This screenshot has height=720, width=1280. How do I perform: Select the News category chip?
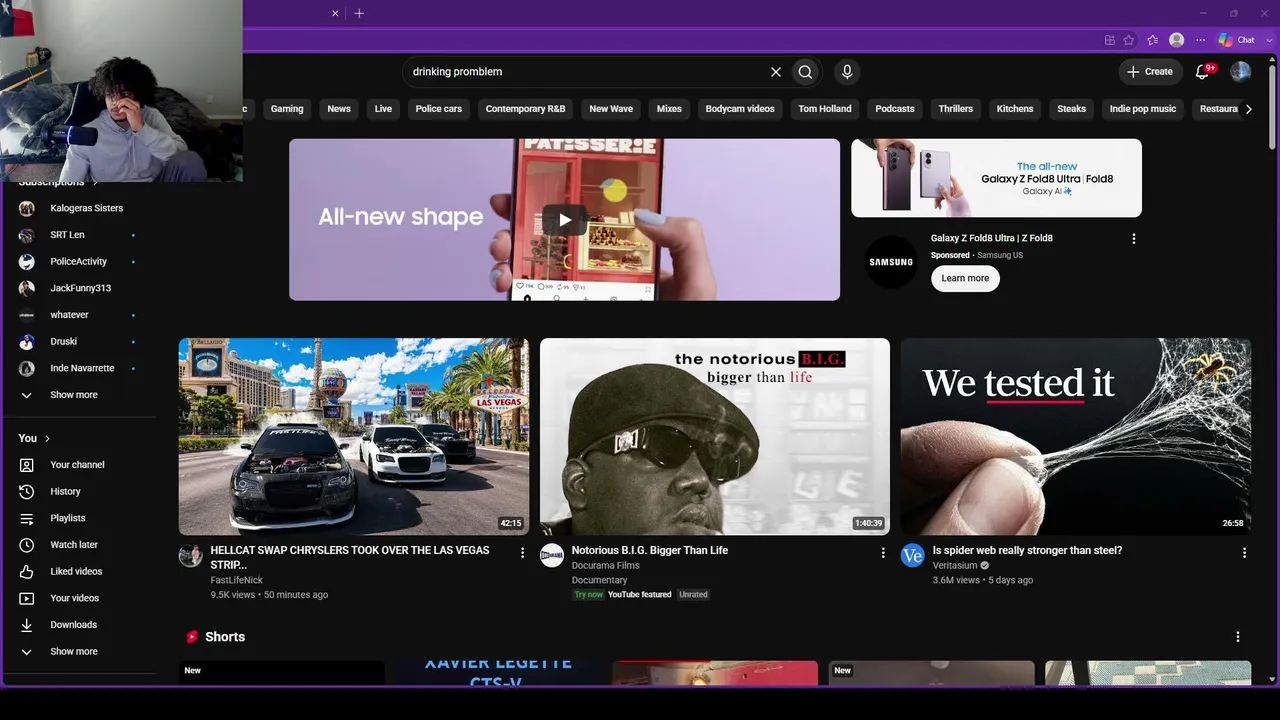coord(339,109)
